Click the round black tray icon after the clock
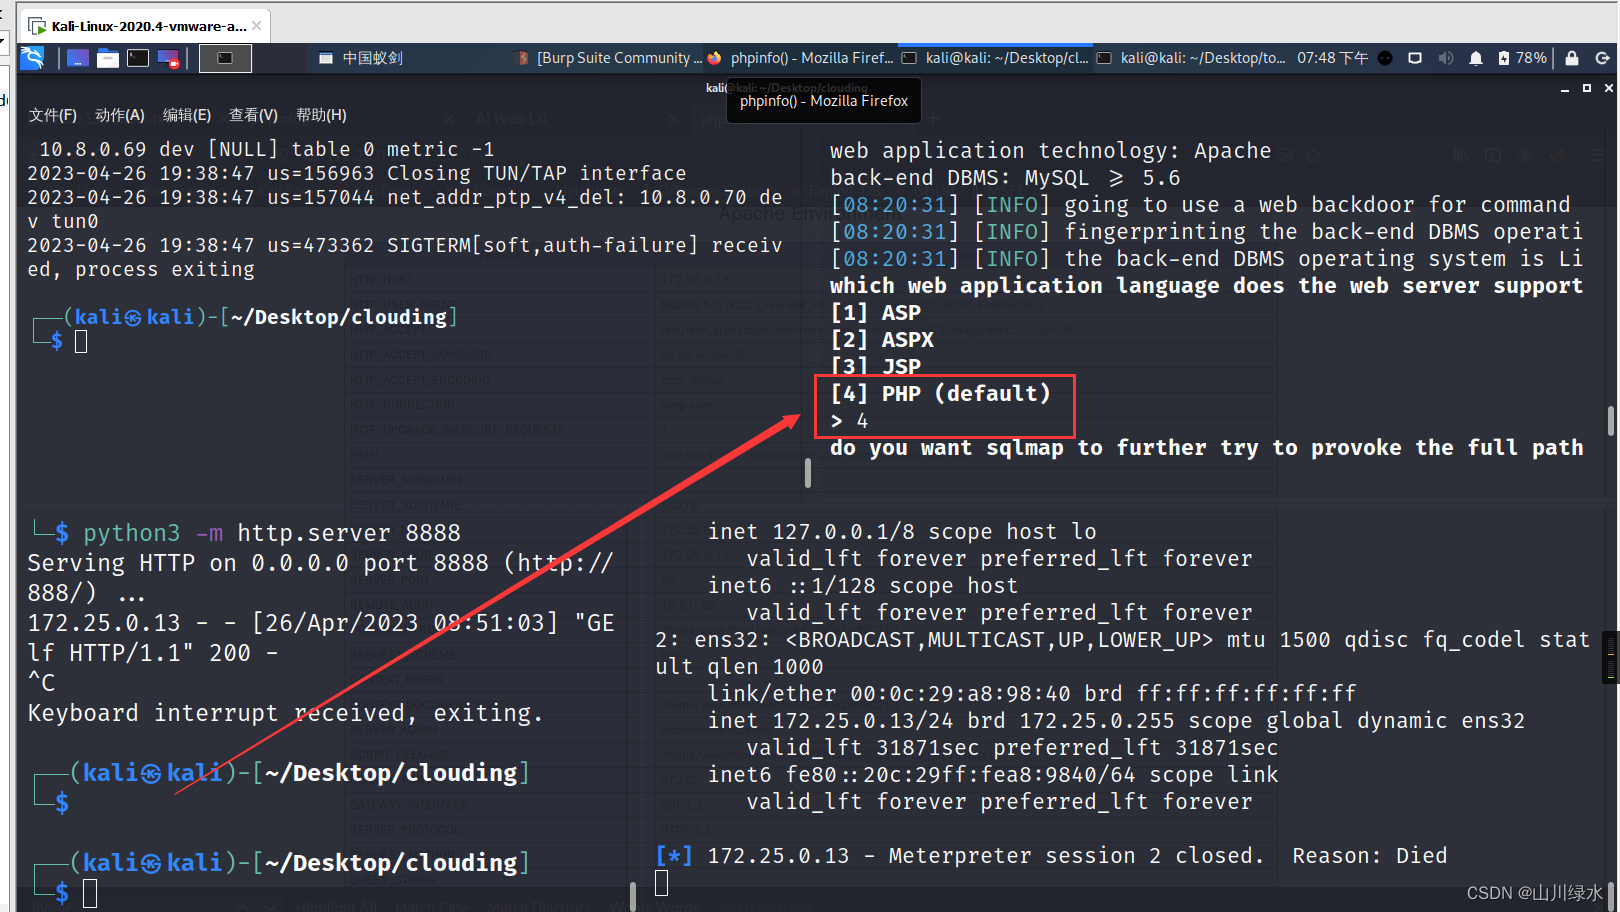 [1385, 58]
